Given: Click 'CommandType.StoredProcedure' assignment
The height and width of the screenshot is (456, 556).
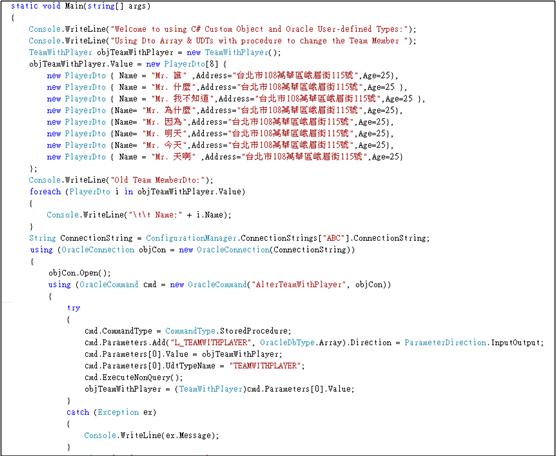Looking at the screenshot, I should point(228,331).
